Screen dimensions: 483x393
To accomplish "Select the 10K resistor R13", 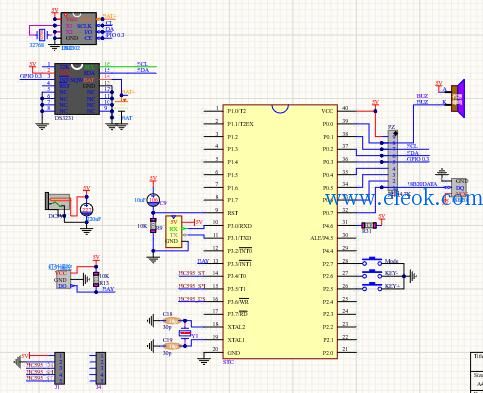I will [96, 279].
